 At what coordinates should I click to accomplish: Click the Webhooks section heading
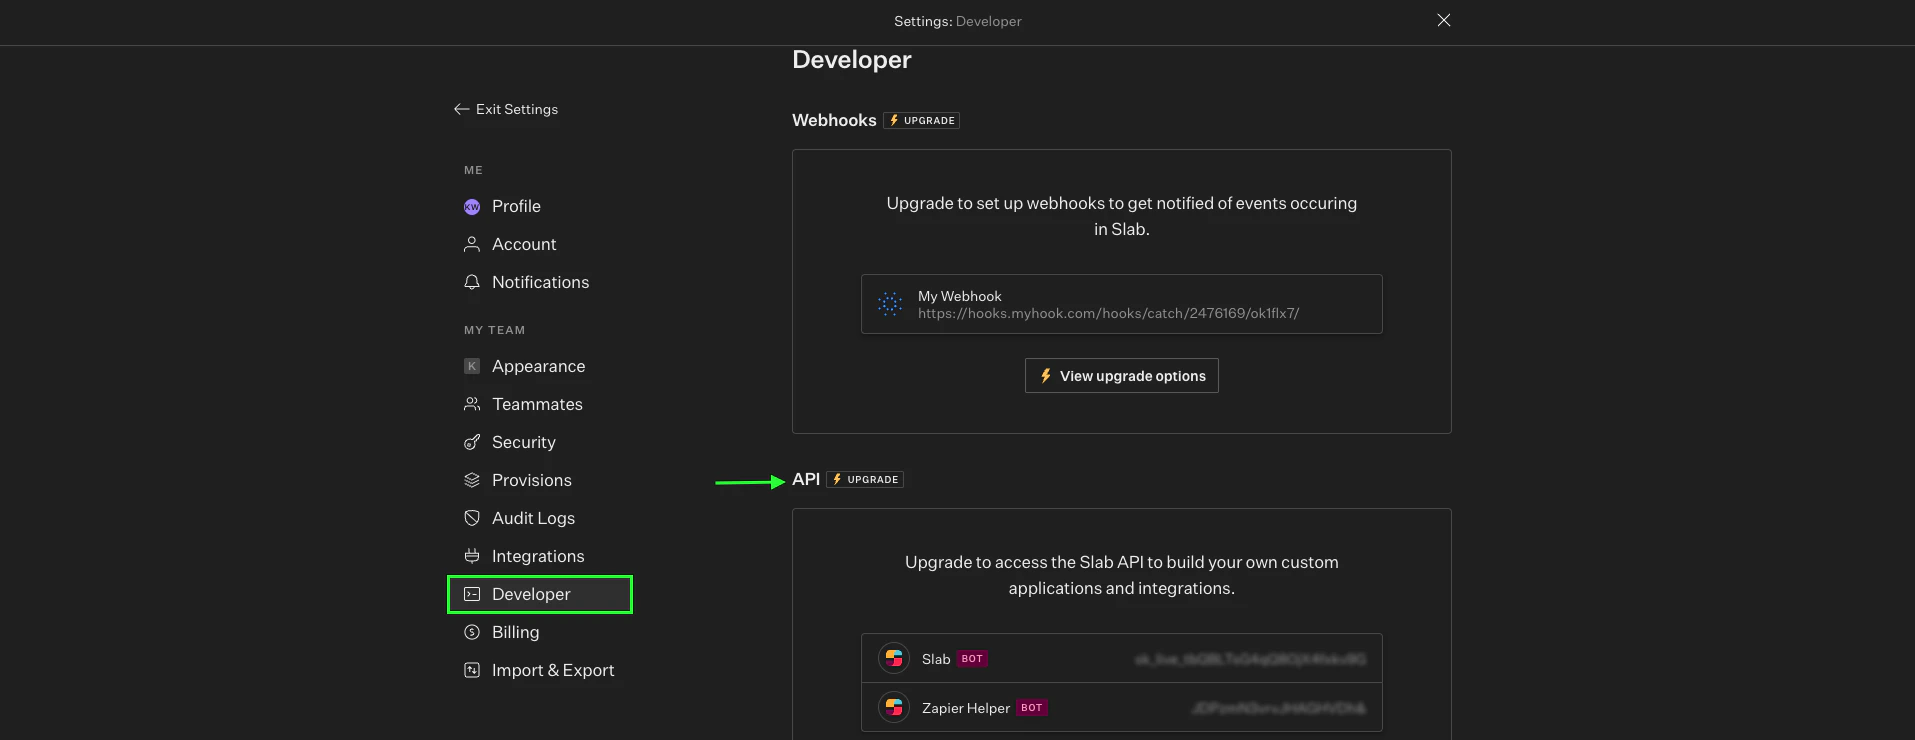pyautogui.click(x=834, y=120)
